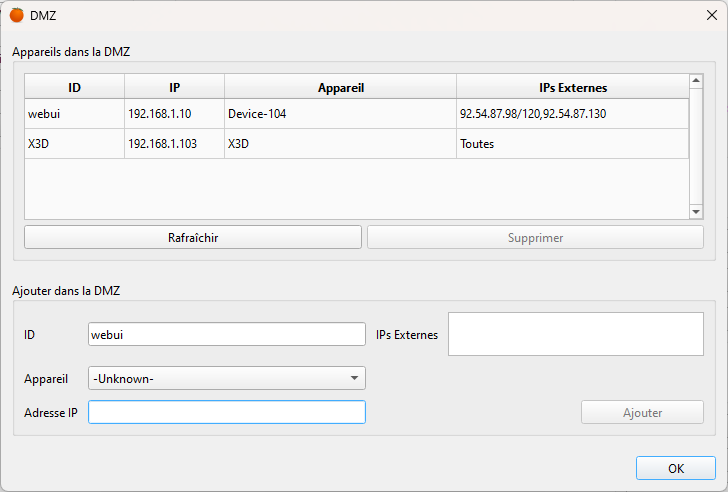The width and height of the screenshot is (728, 492).
Task: Click the table scrollbar up arrow
Action: click(x=696, y=81)
